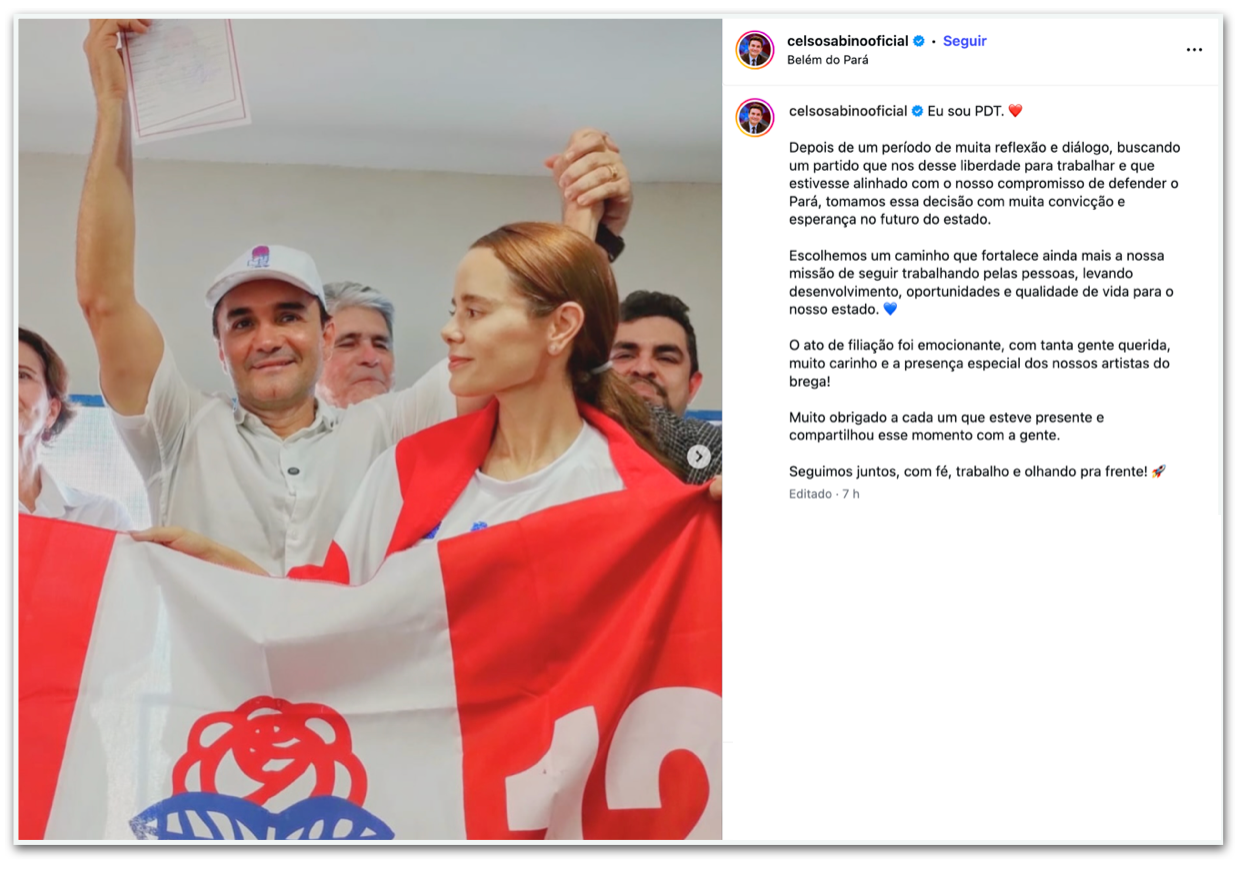Viewport: 1244px width, 870px height.
Task: Open celsosabinooficial username in the caption
Action: click(848, 111)
